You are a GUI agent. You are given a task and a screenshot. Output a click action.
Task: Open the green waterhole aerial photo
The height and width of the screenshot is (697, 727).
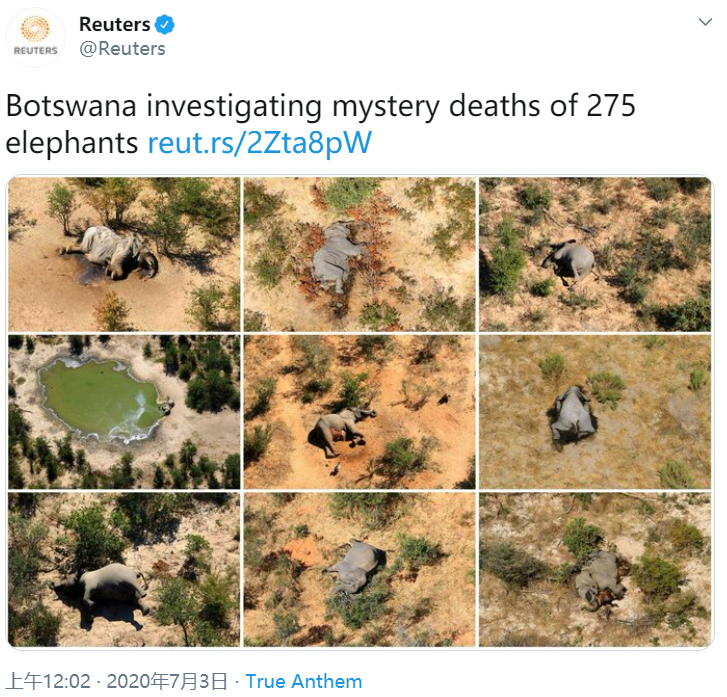tap(124, 411)
